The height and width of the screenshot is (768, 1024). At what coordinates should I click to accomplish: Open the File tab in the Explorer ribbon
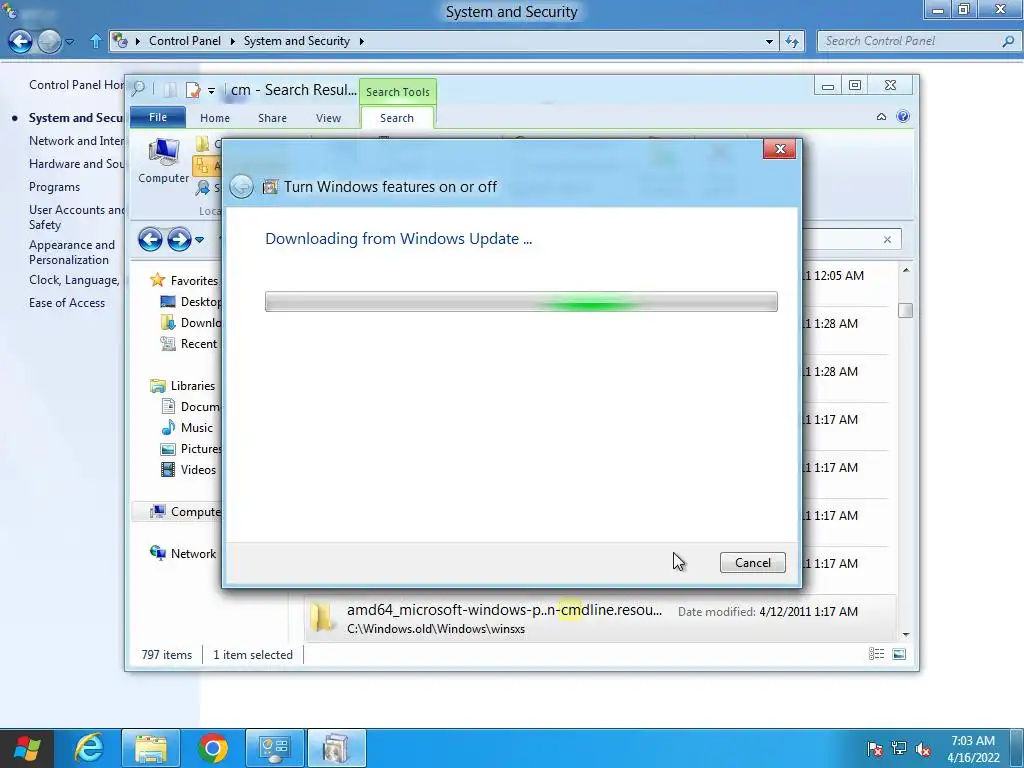tap(158, 118)
